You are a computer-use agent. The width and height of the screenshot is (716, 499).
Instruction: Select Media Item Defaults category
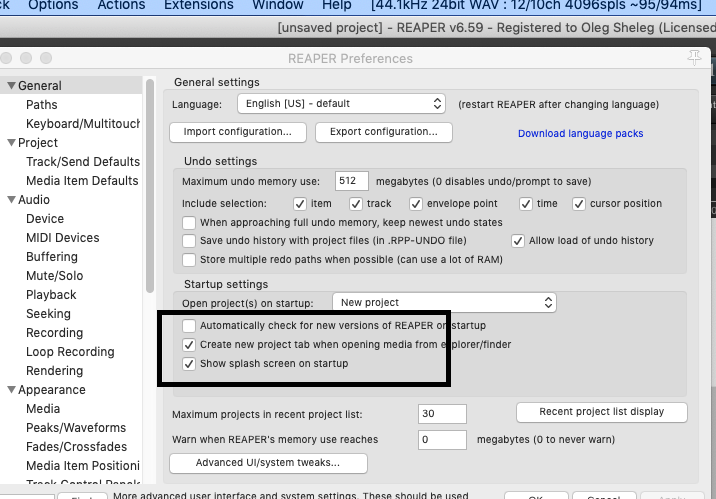pyautogui.click(x=82, y=181)
